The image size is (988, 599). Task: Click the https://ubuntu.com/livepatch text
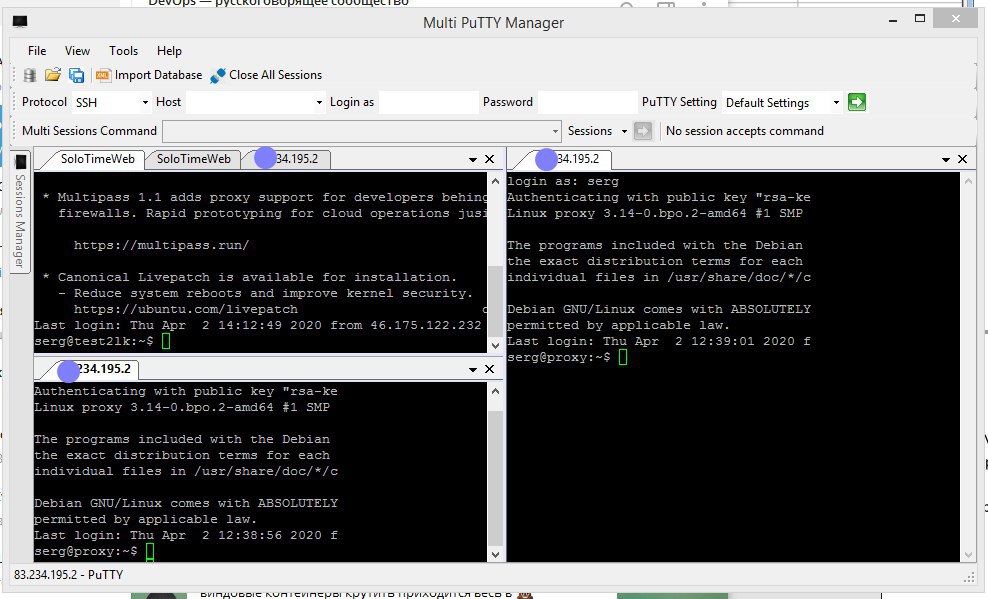click(x=186, y=309)
